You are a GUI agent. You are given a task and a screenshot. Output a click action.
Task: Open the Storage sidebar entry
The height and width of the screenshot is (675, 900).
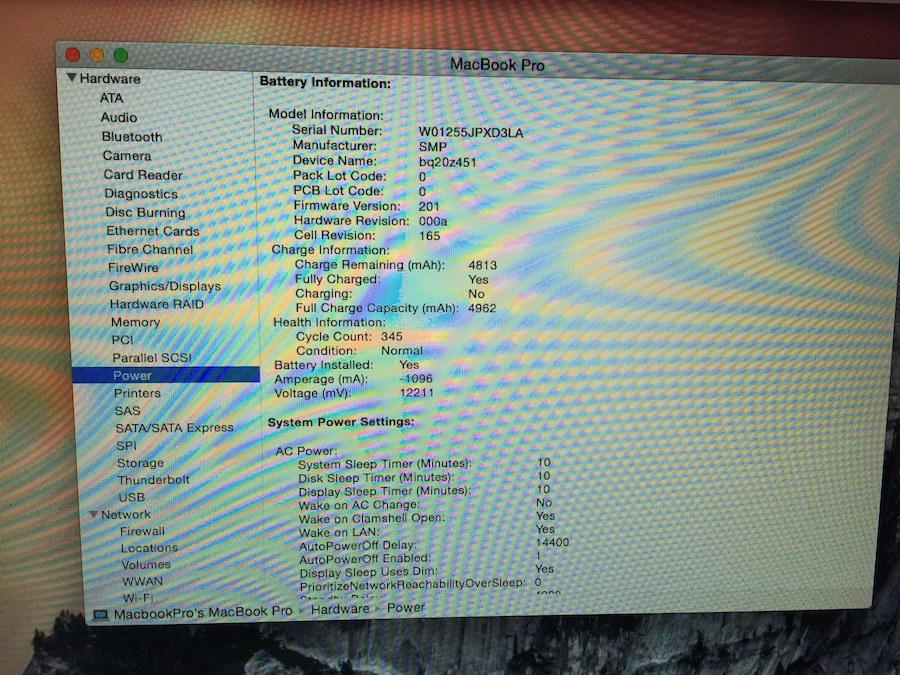(x=140, y=463)
